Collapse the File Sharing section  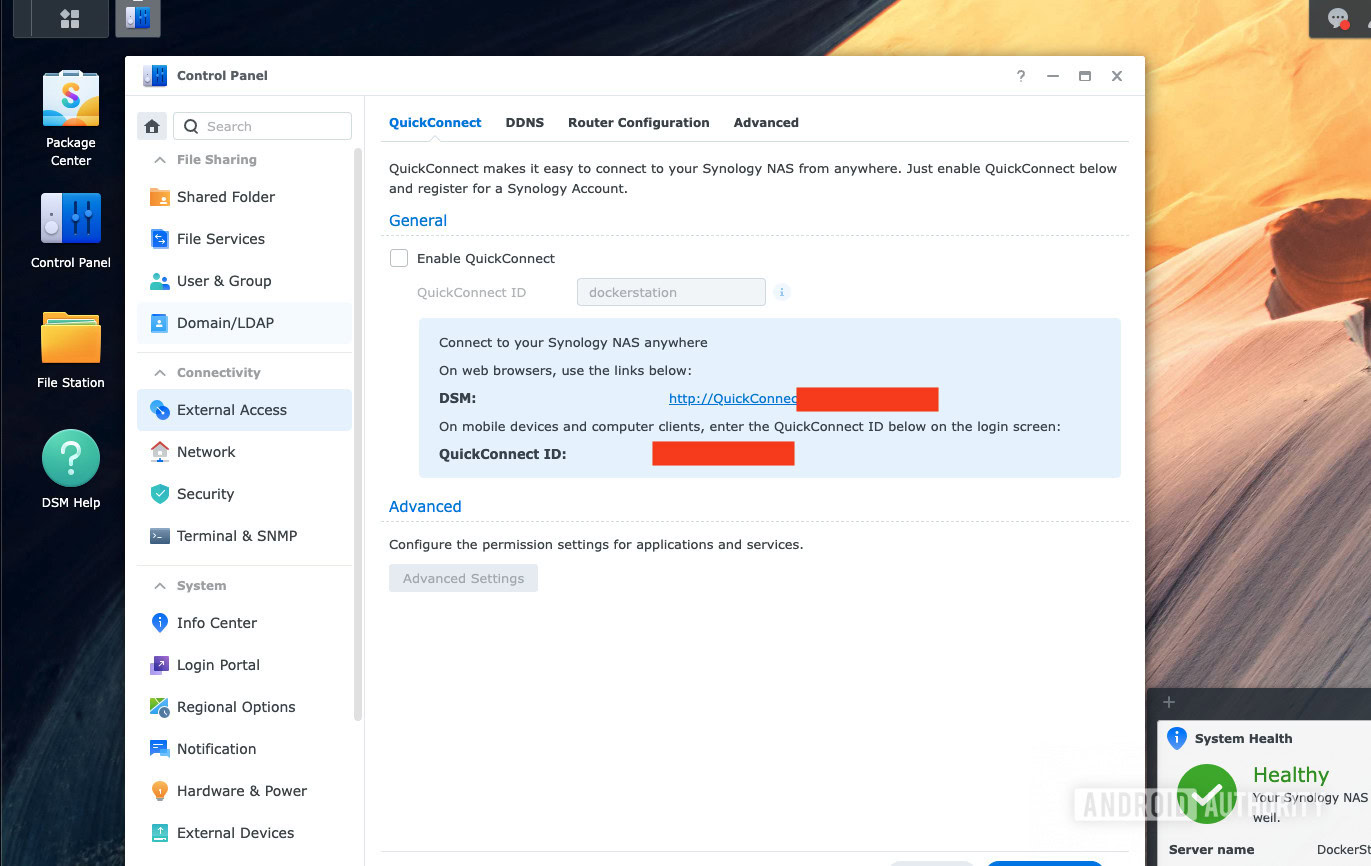click(160, 160)
